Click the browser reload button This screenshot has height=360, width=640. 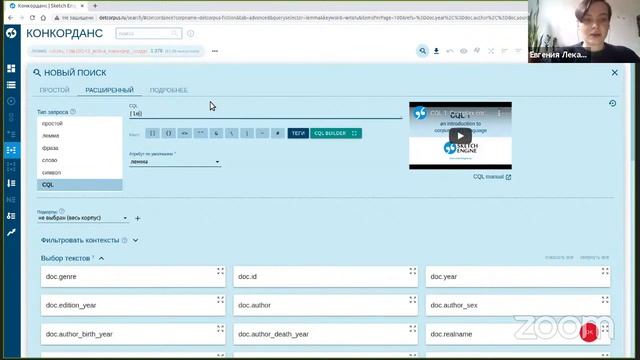click(x=32, y=18)
